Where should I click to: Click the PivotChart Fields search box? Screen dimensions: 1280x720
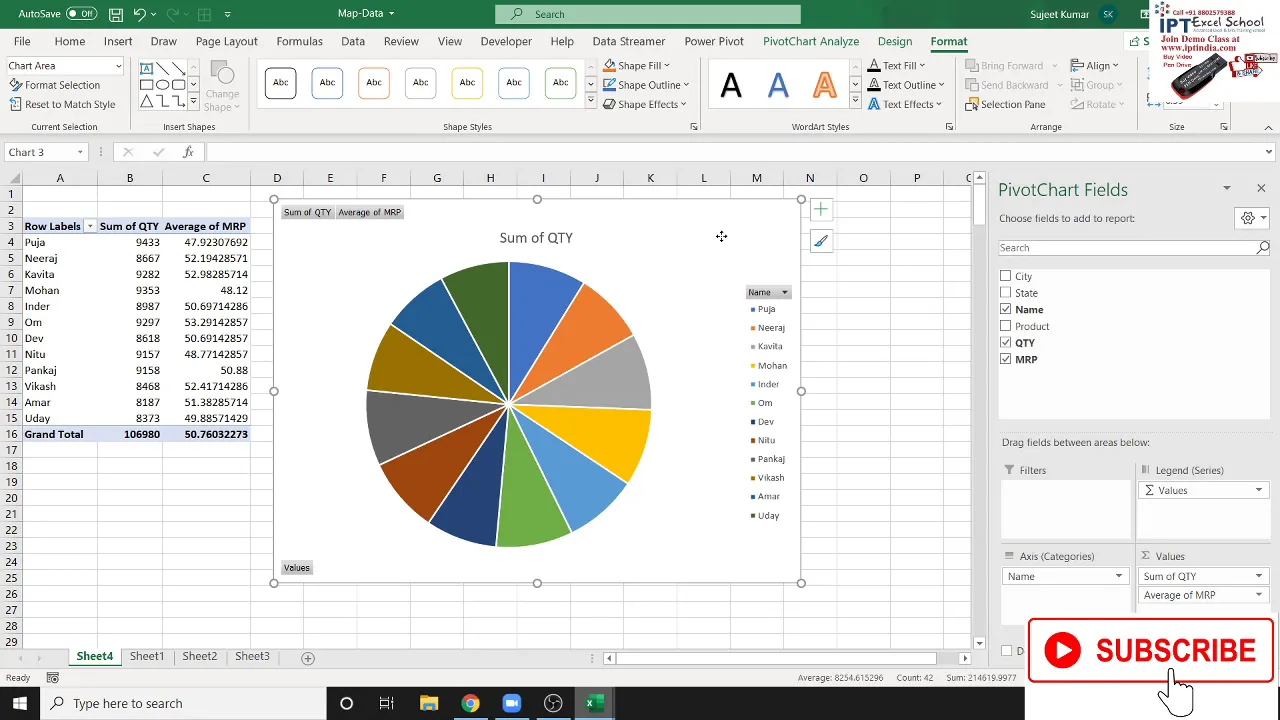(1134, 247)
